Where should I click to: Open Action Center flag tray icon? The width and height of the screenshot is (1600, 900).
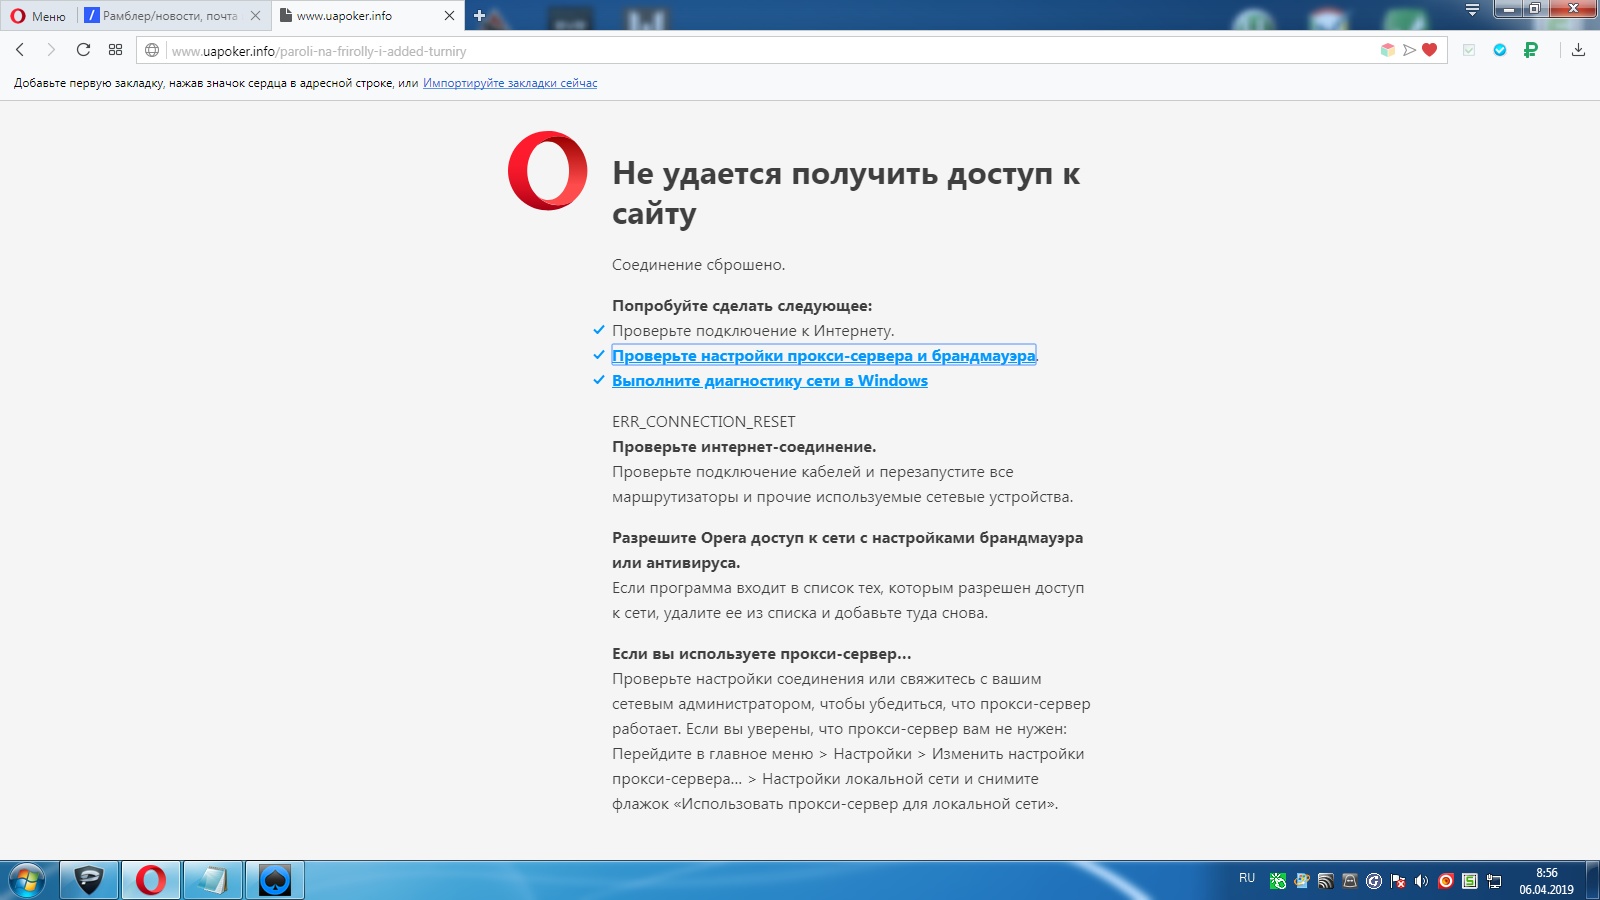point(1398,881)
